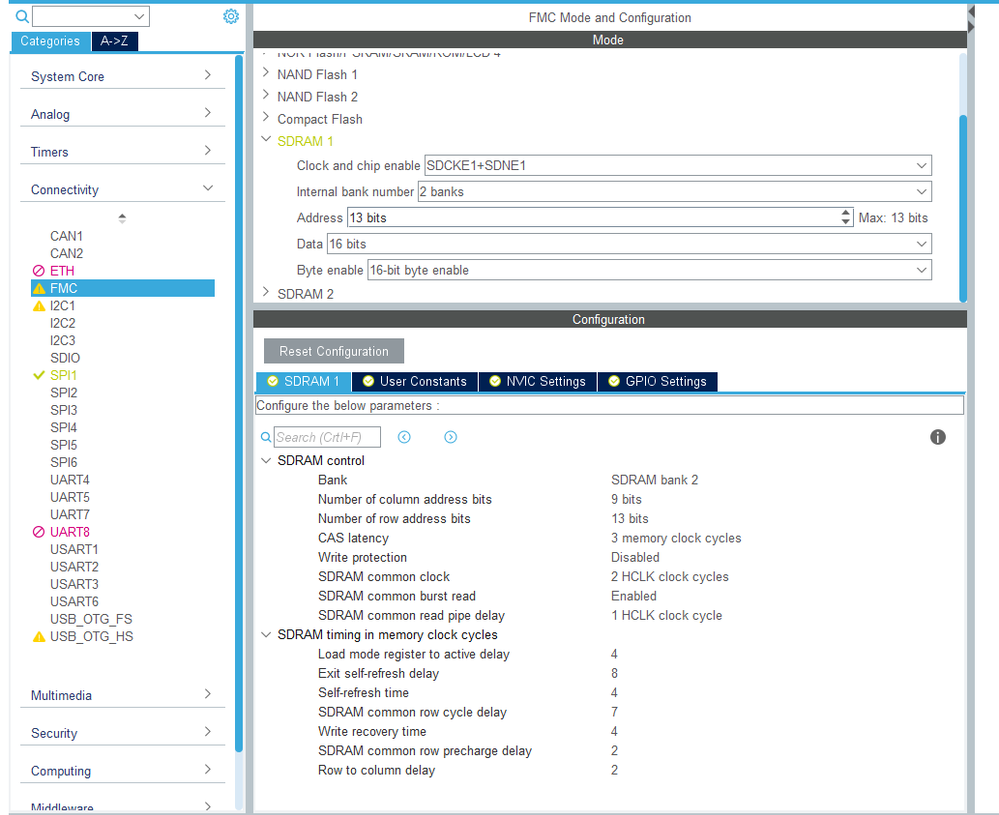Collapse the SDRAM 1 mode section
The height and width of the screenshot is (815, 999).
pyautogui.click(x=266, y=140)
